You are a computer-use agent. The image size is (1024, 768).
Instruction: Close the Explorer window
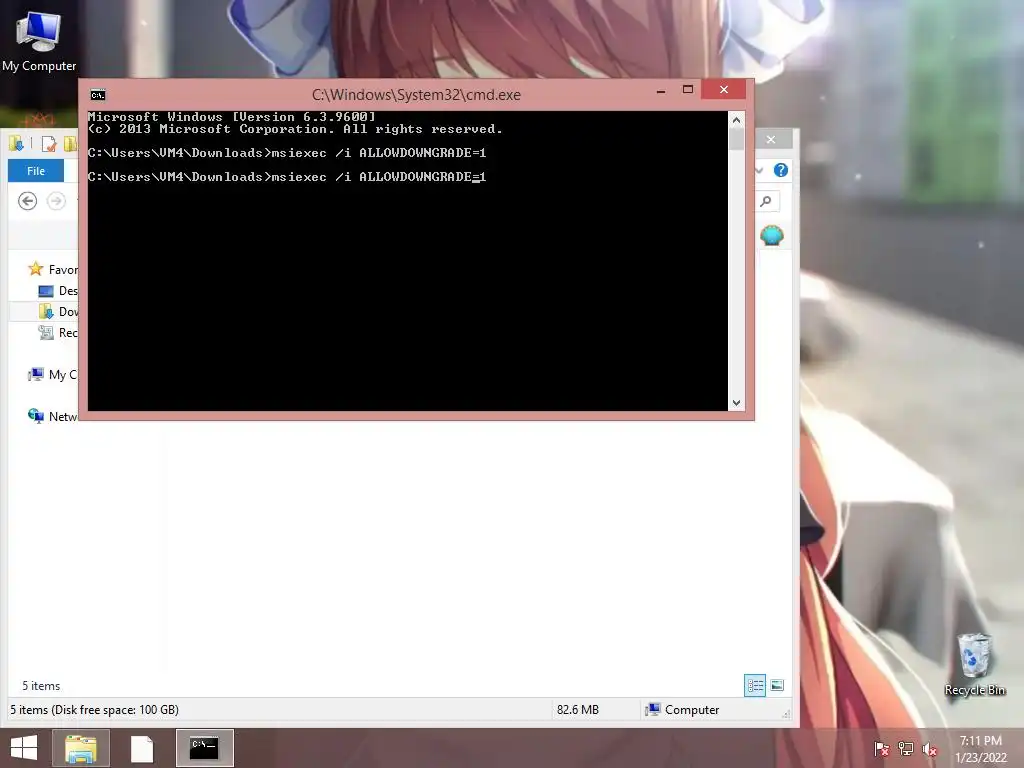click(771, 139)
